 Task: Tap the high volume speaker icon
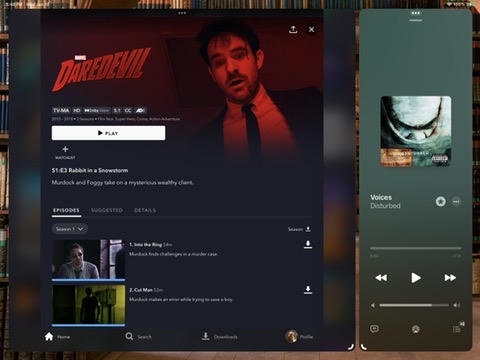coord(457,305)
